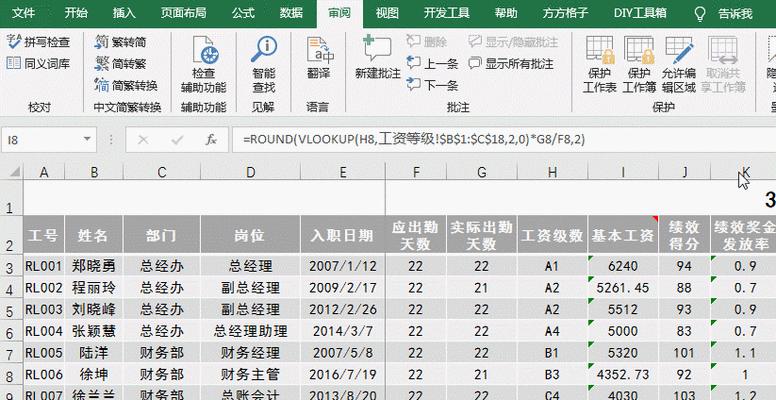This screenshot has width=776, height=400.
Task: Click 显示所有批注 show all comments
Action: (511, 63)
